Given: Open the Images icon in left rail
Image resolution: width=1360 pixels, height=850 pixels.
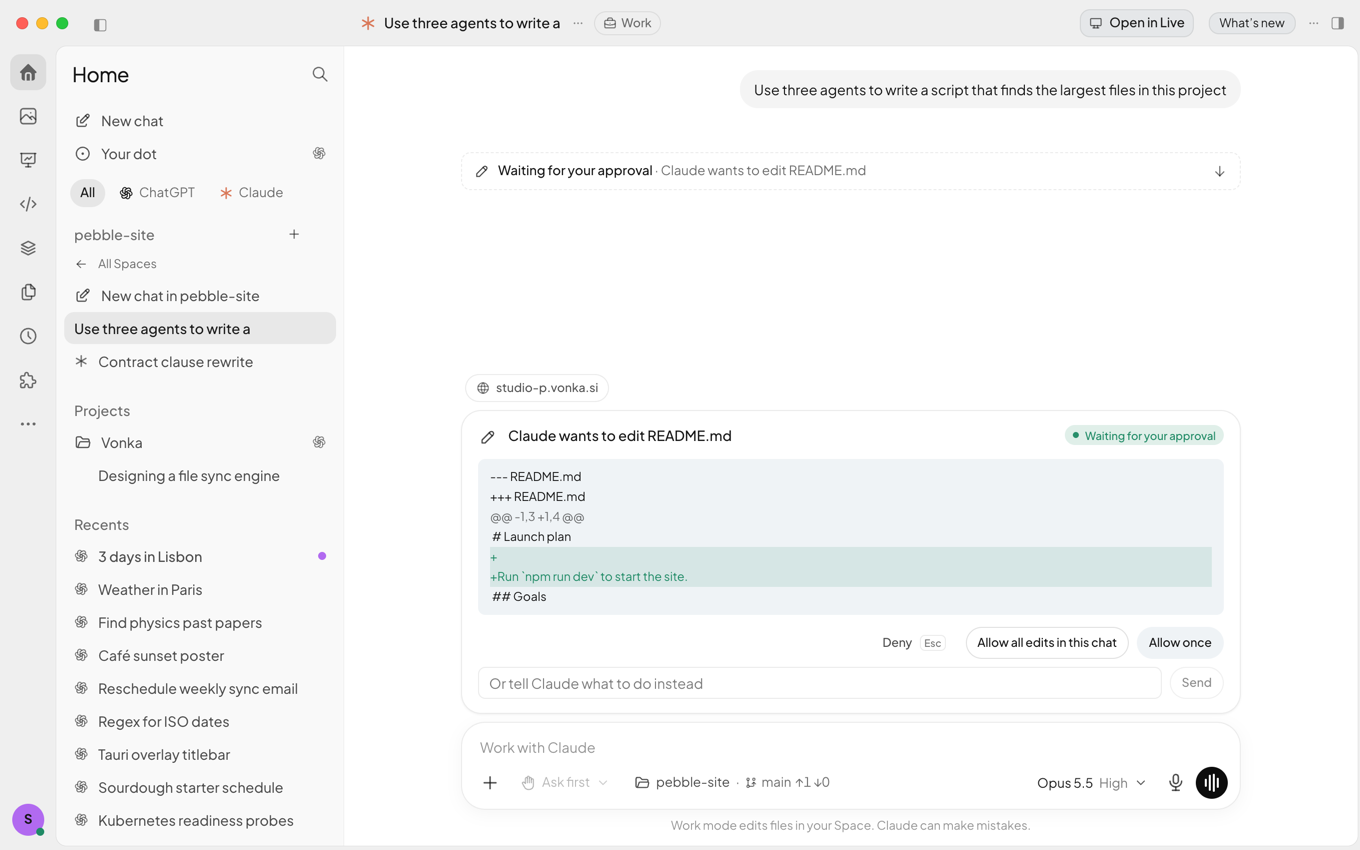Looking at the screenshot, I should tap(28, 116).
